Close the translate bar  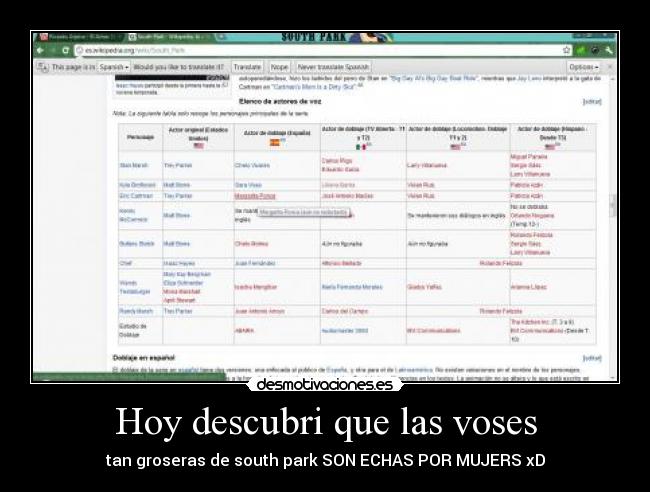click(x=610, y=67)
